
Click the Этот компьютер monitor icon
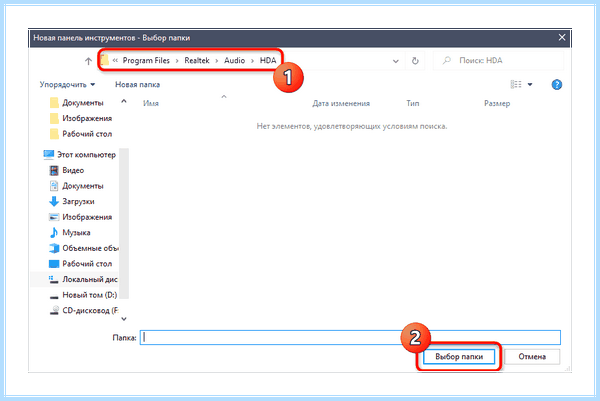coord(49,154)
